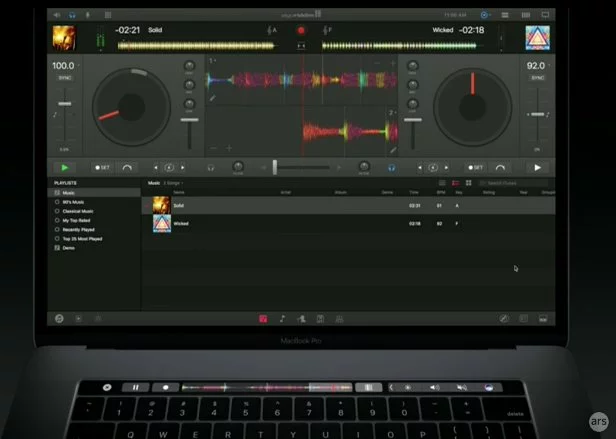
Task: Toggle the left deck loop button
Action: coord(169,168)
